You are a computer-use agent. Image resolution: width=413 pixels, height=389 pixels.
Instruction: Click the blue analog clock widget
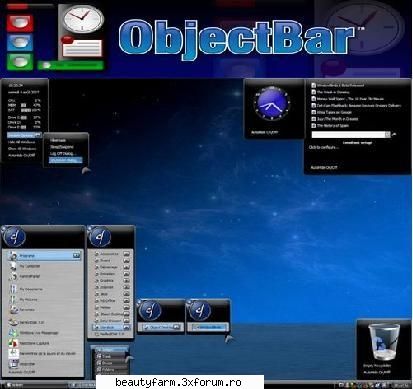(272, 103)
